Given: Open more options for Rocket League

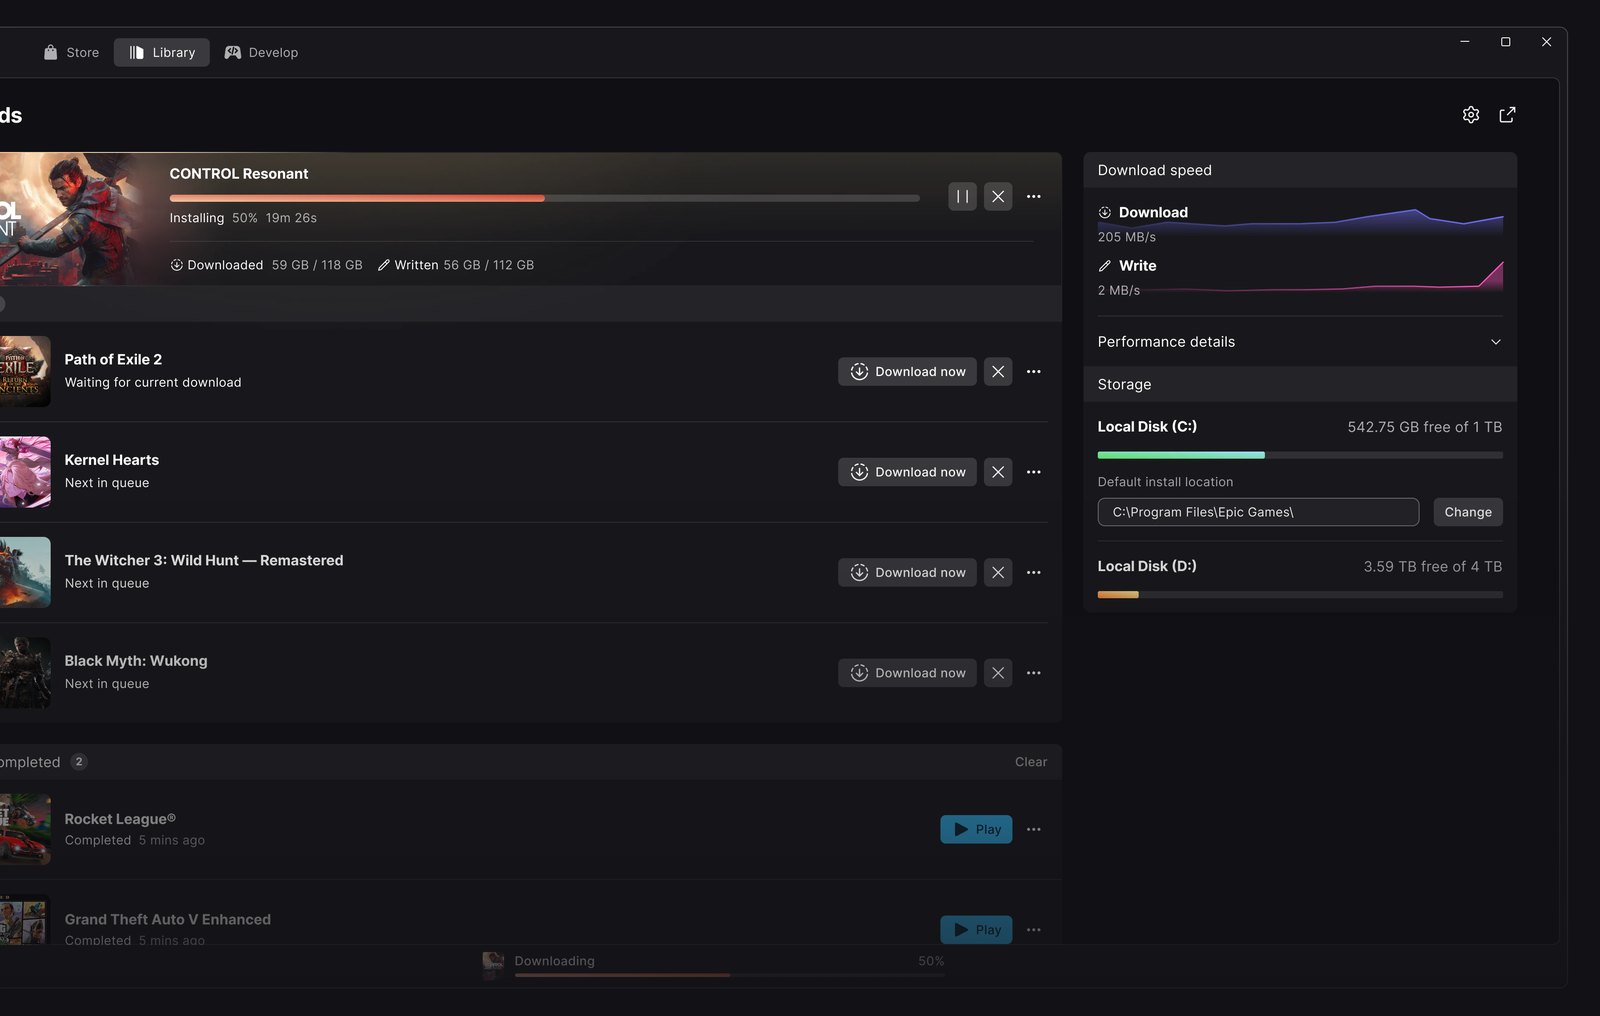Looking at the screenshot, I should click(x=1034, y=829).
